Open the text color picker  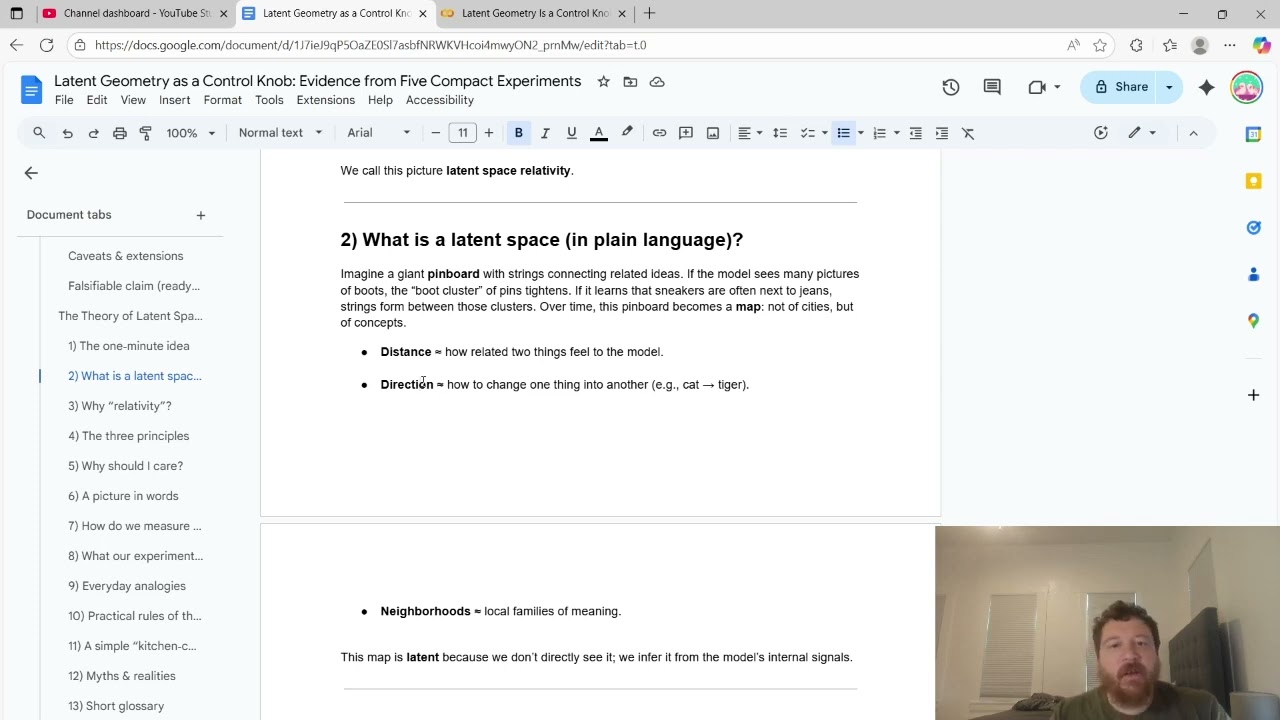coord(598,133)
